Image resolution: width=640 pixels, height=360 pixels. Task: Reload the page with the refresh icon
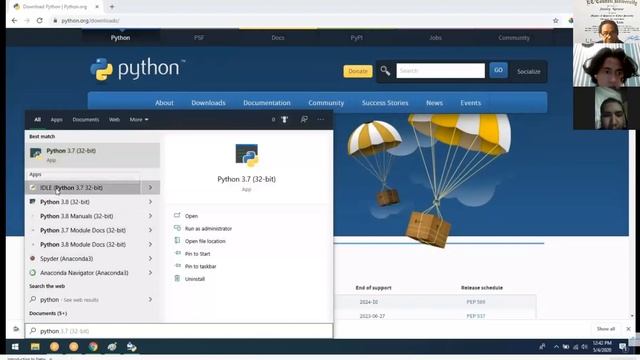pos(40,20)
